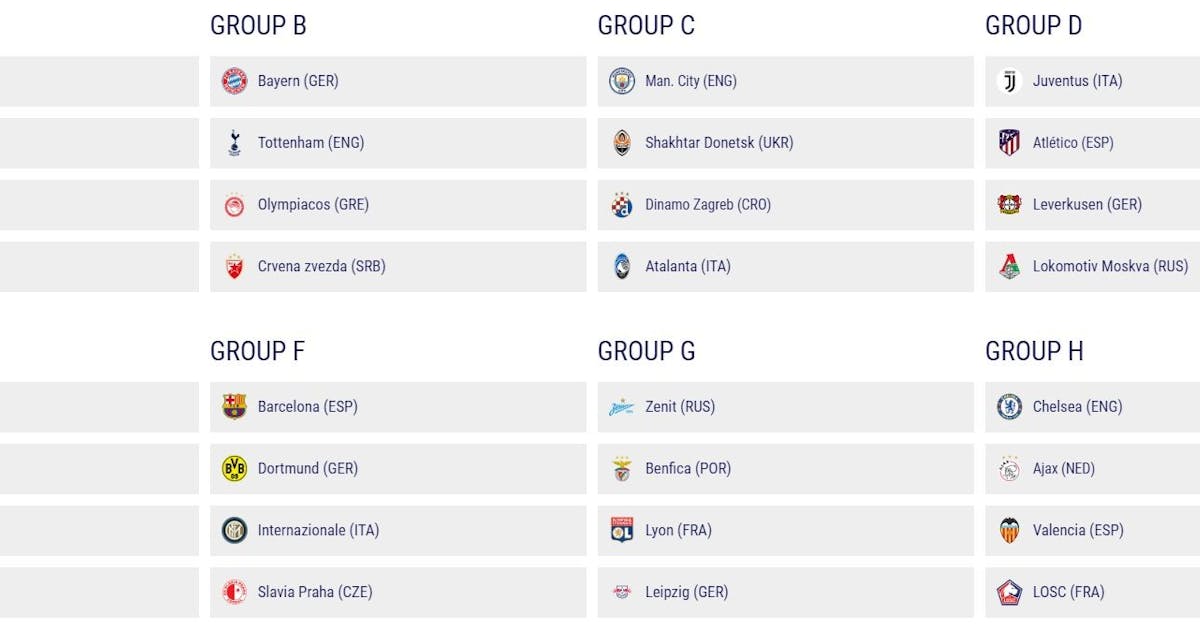Click the Leipzig (GER) team name

686,593
